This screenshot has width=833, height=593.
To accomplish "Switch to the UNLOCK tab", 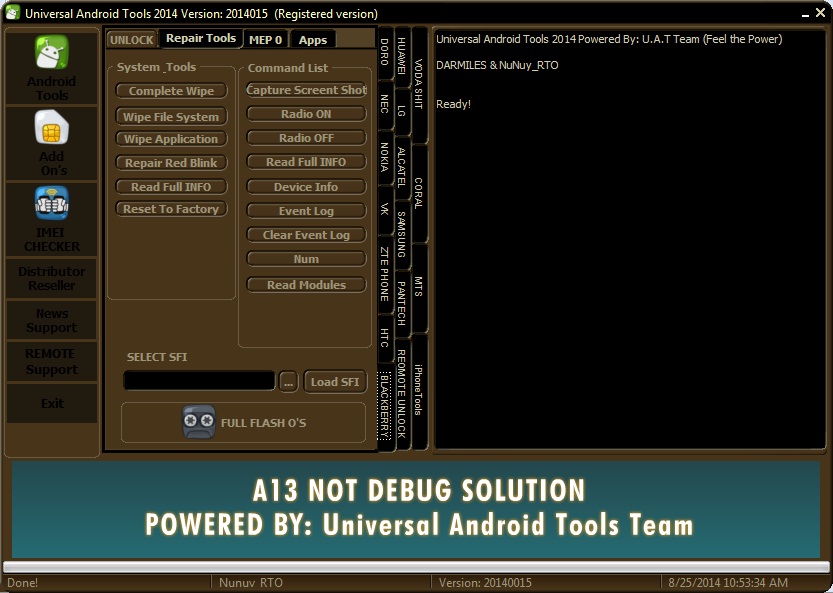I will point(131,40).
